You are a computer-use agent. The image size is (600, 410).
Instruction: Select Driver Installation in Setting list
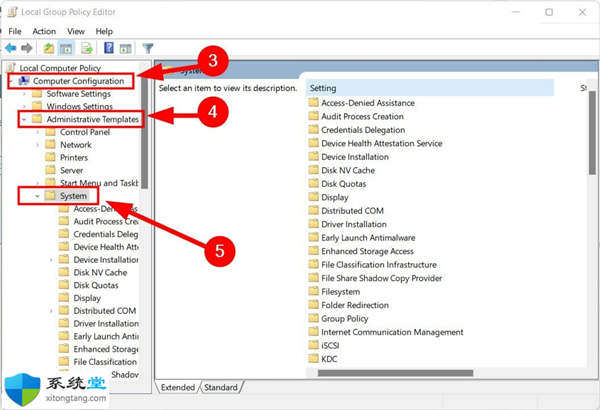[x=348, y=224]
